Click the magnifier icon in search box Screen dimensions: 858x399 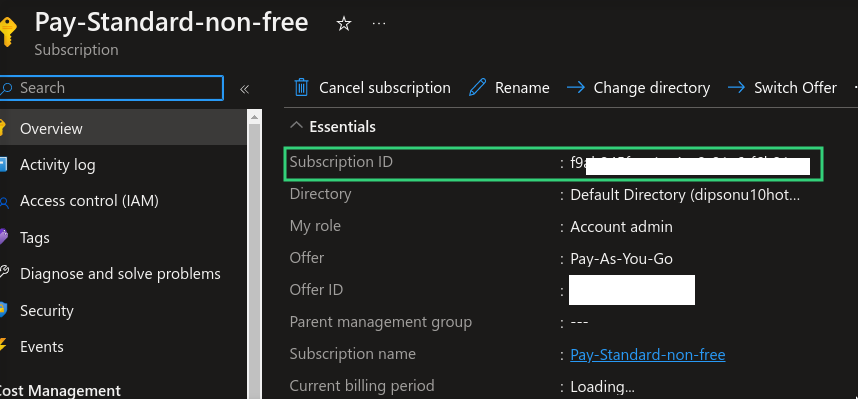tap(7, 88)
